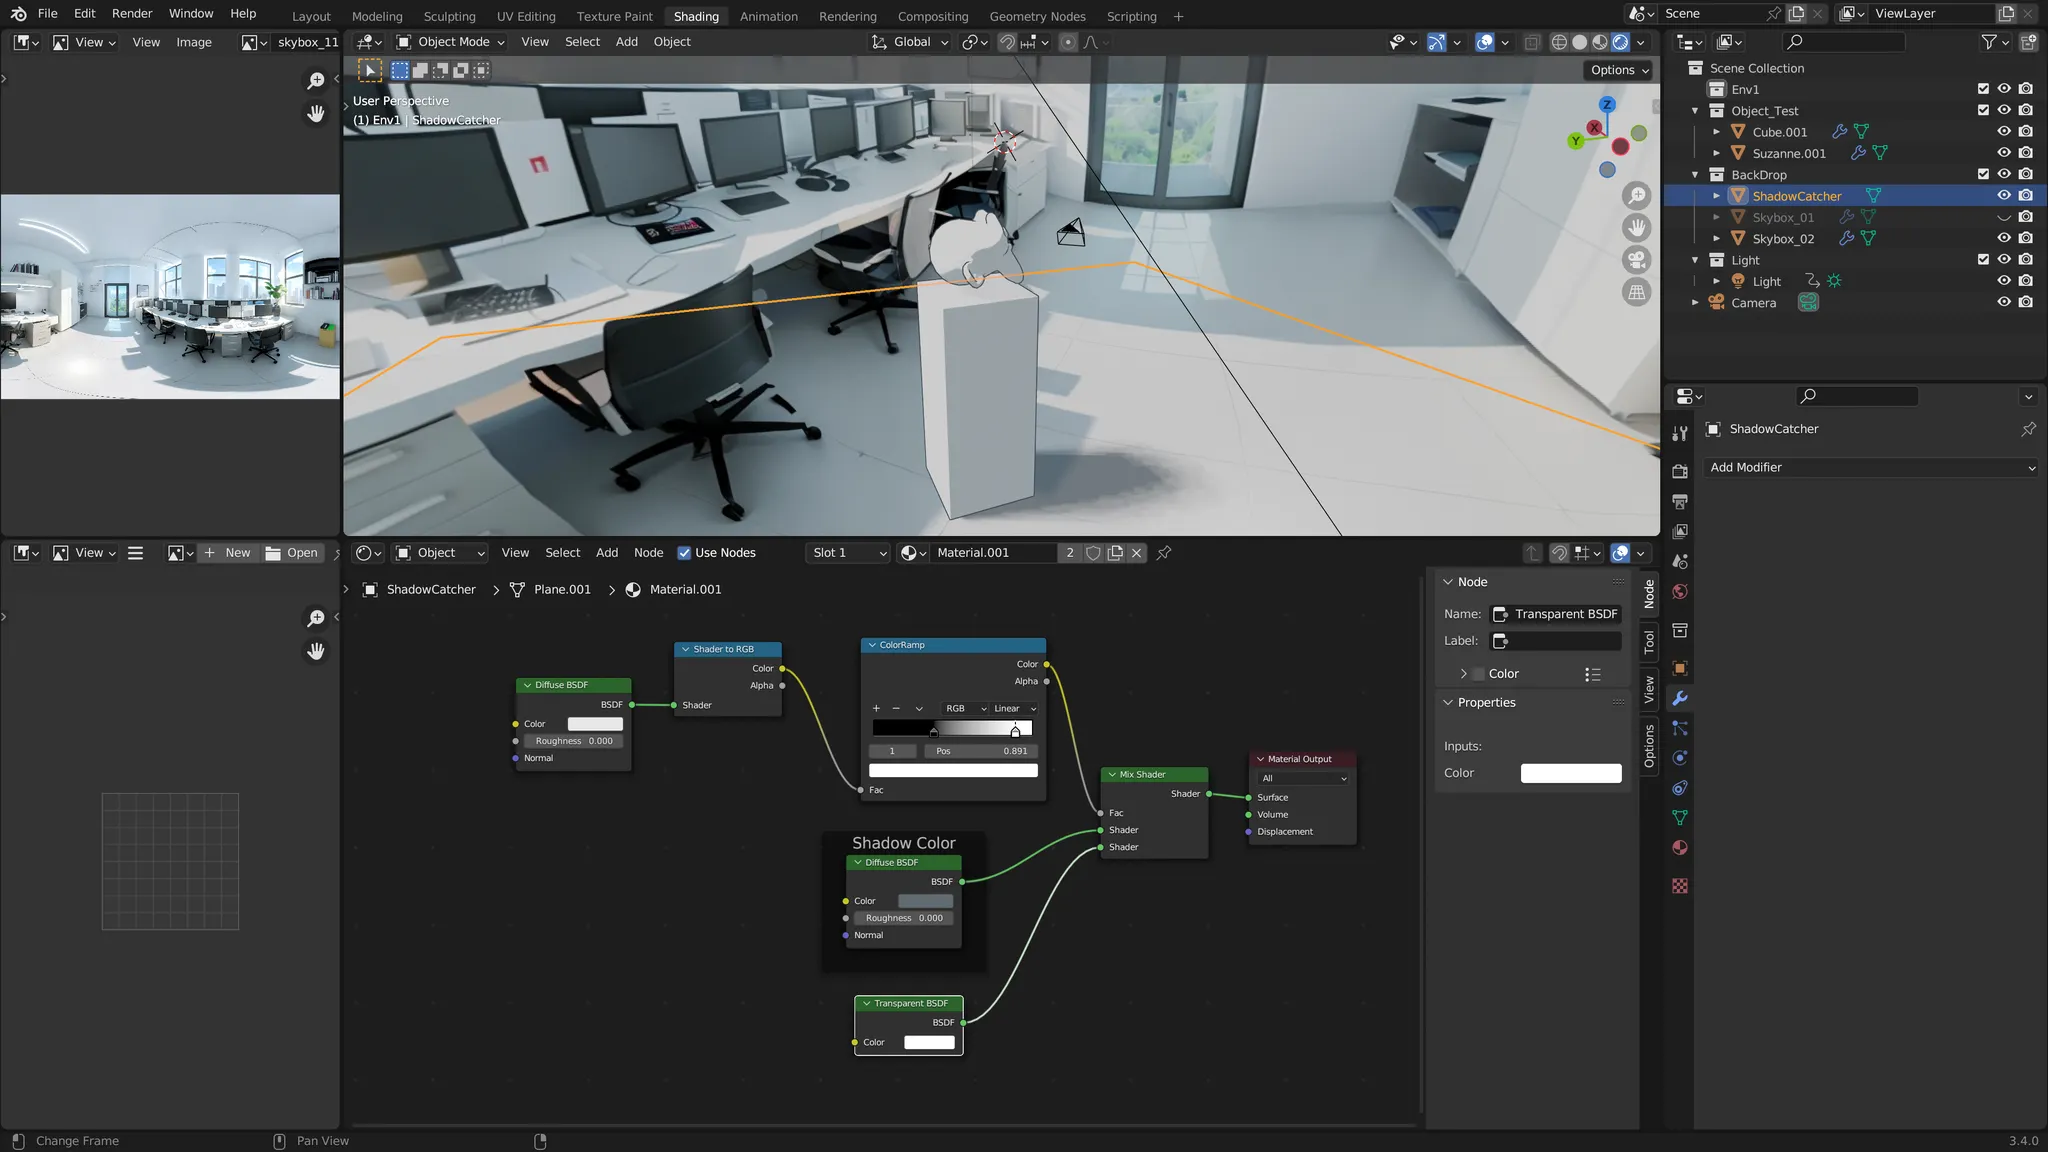Click the zoom magnifier icon in 3D viewport

(1636, 195)
